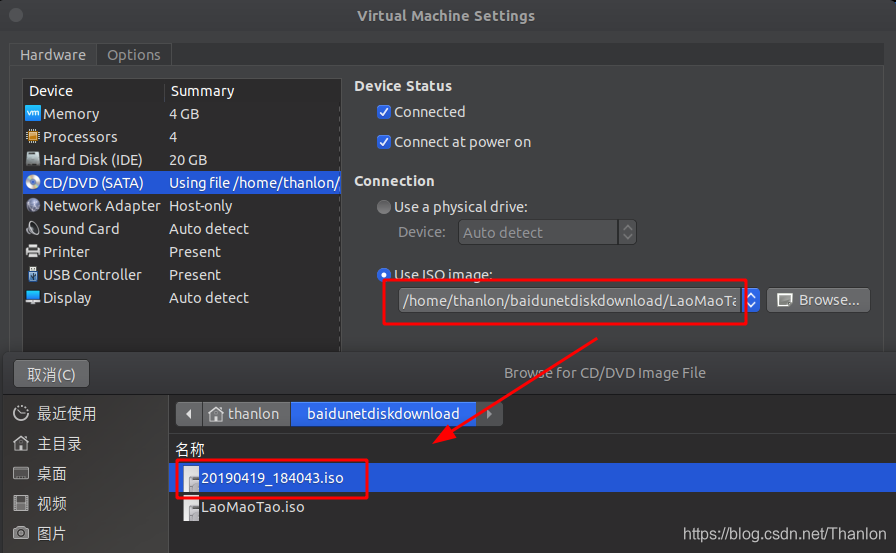Click the Summary column header
The height and width of the screenshot is (553, 896).
pos(202,91)
